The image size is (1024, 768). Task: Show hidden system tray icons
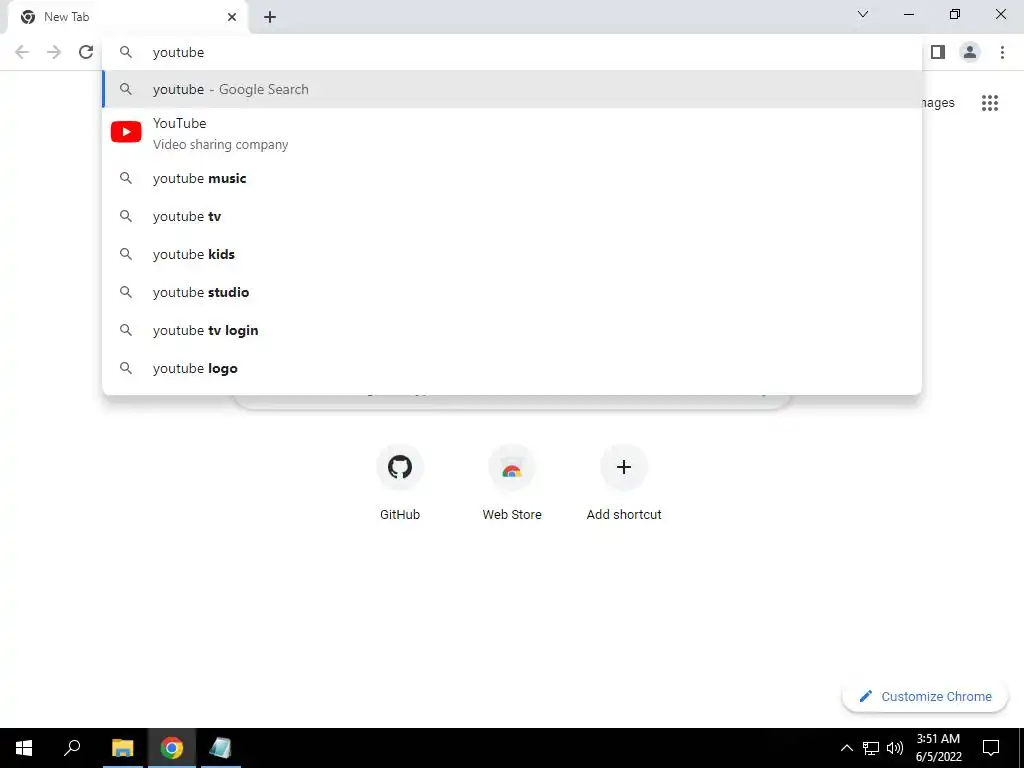point(846,748)
